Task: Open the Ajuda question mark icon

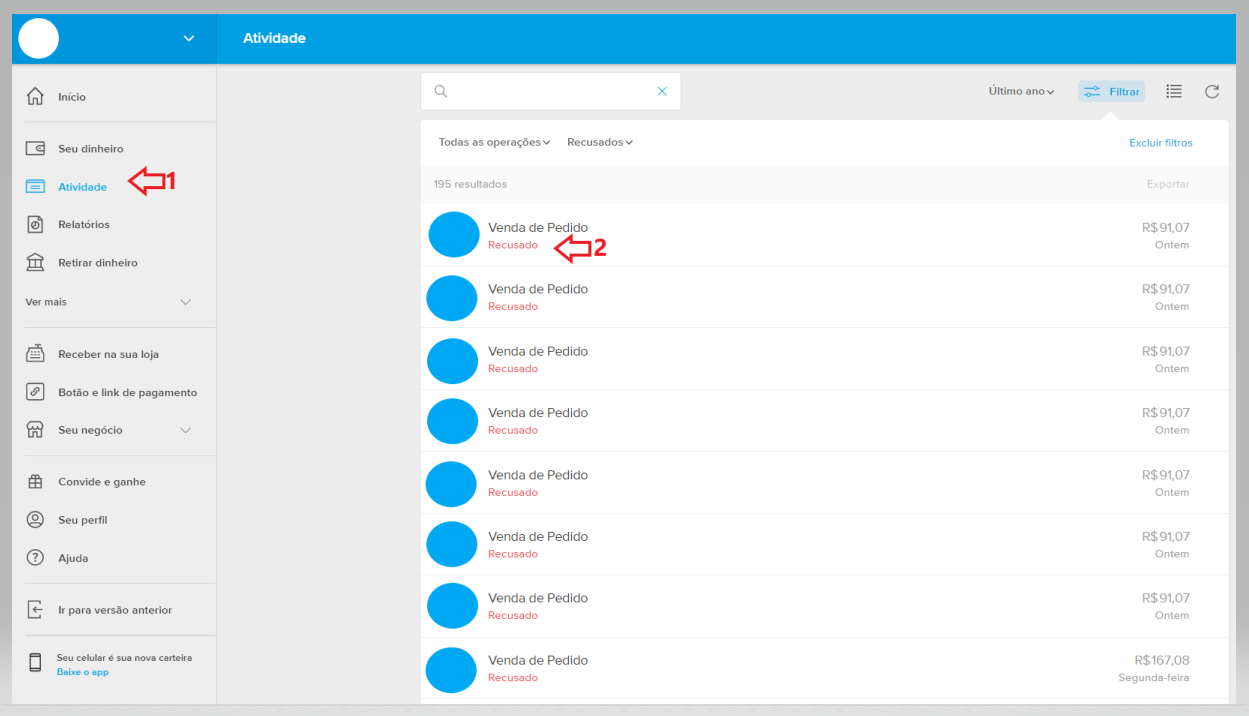Action: point(35,558)
